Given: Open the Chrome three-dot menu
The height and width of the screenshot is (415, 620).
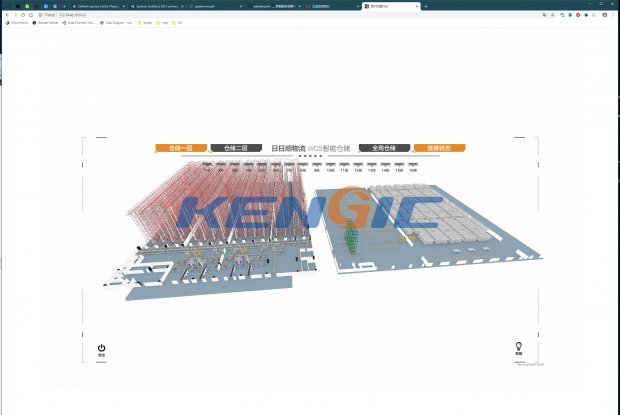Looking at the screenshot, I should 613,15.
